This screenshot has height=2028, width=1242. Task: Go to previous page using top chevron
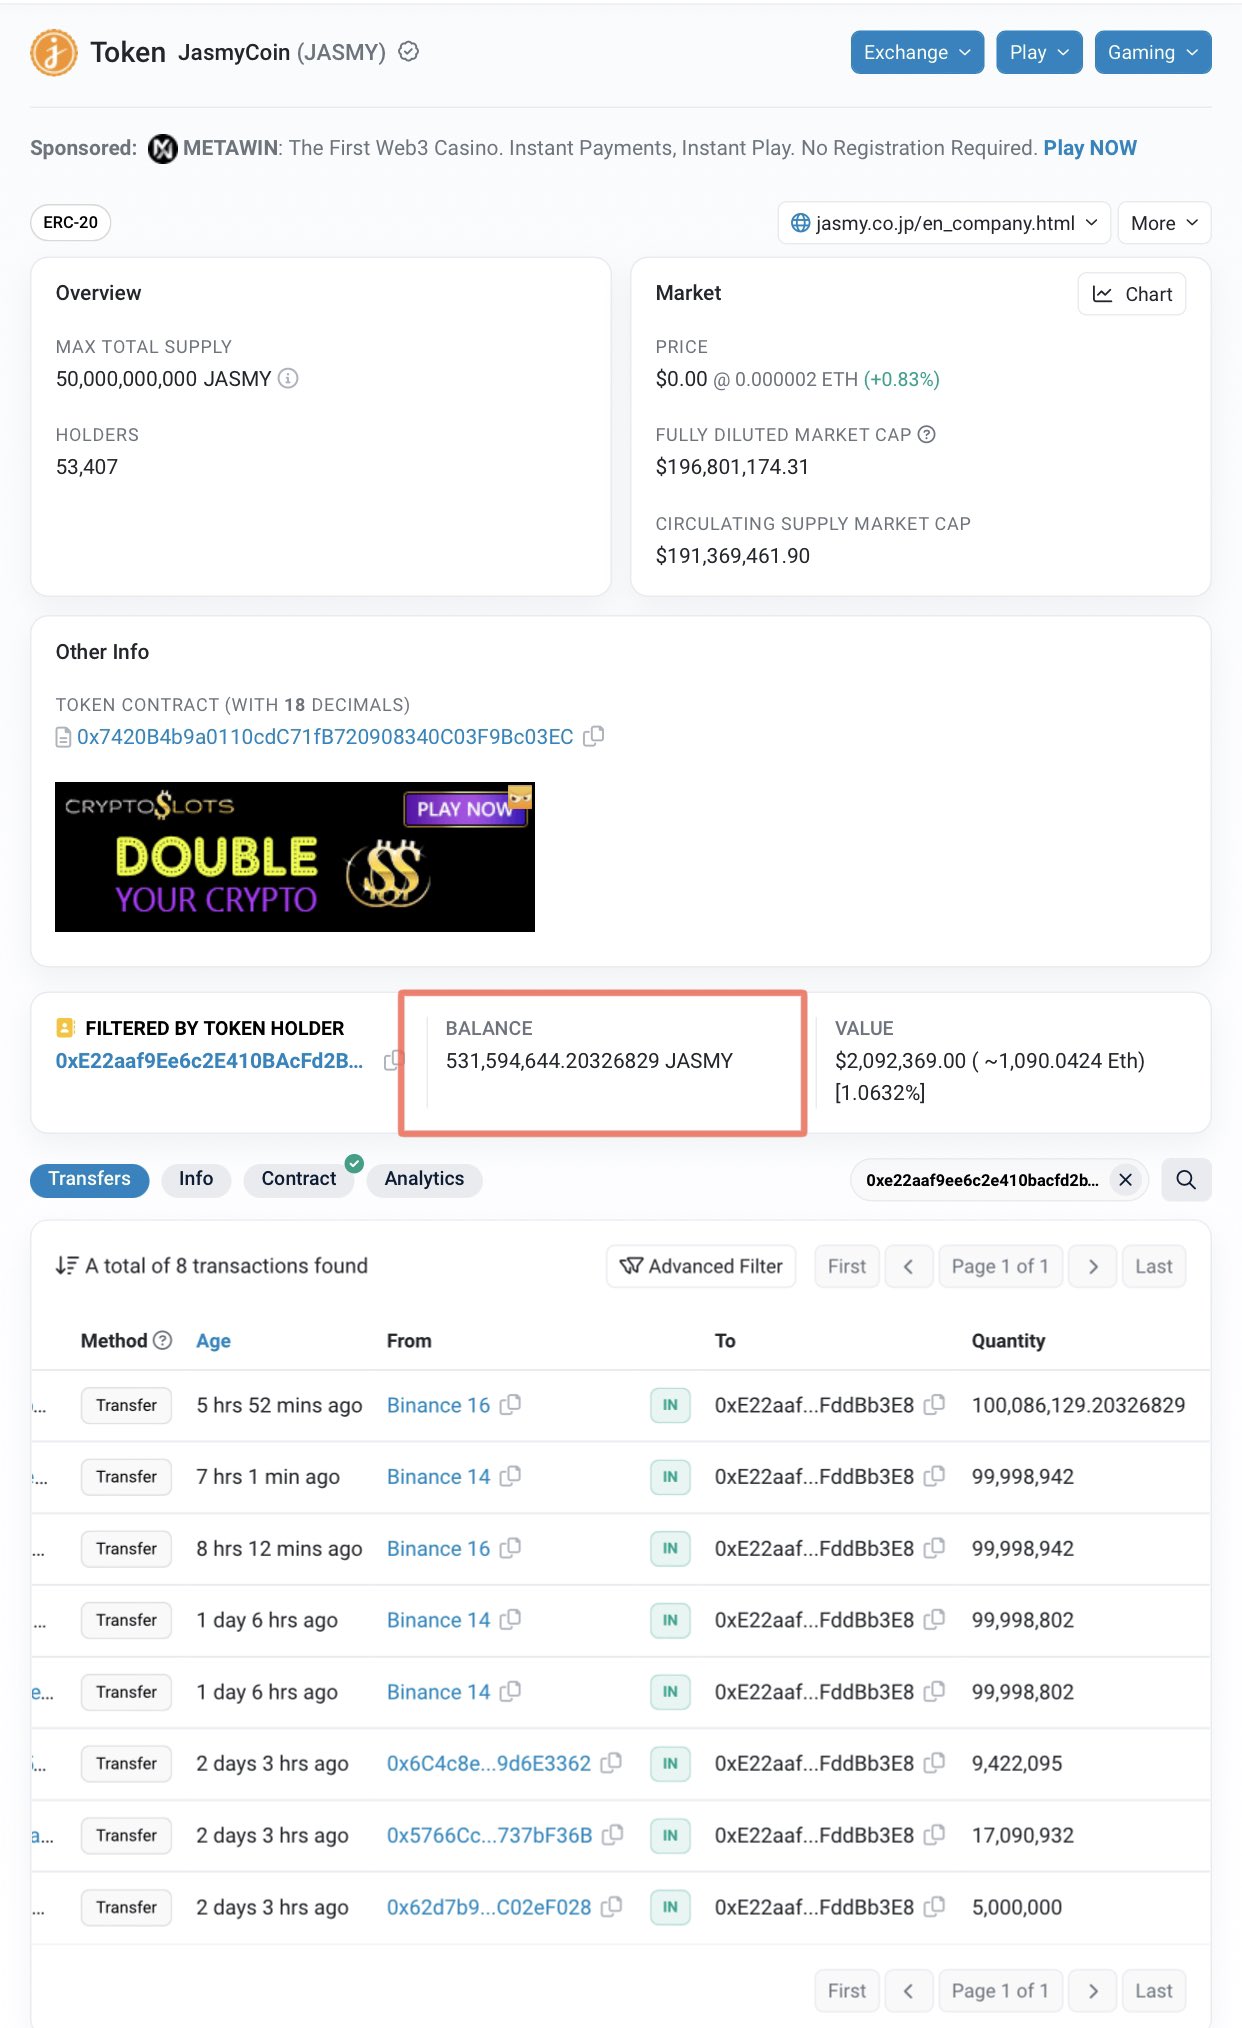(909, 1266)
